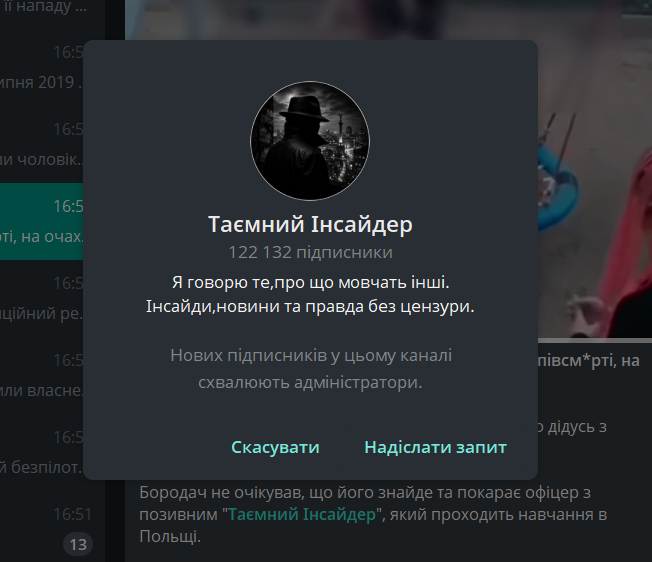Select the message line ending with 'Польщі.'
Image resolution: width=652 pixels, height=562 pixels.
click(x=170, y=537)
